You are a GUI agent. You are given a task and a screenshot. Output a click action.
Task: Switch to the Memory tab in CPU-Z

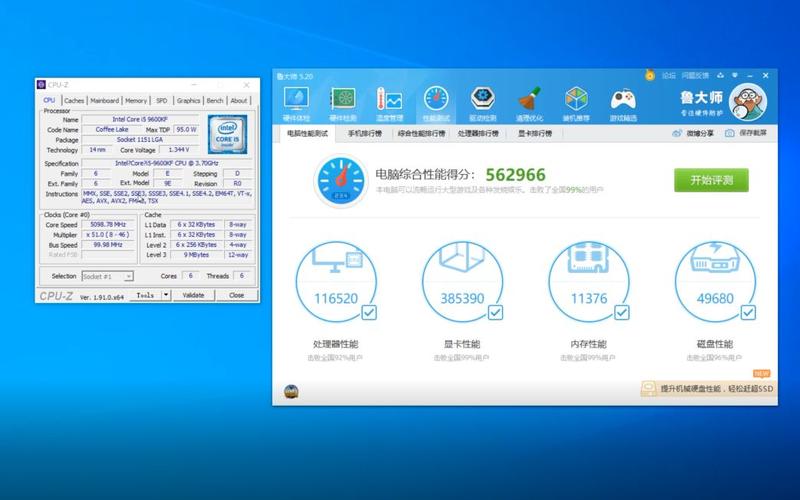136,101
